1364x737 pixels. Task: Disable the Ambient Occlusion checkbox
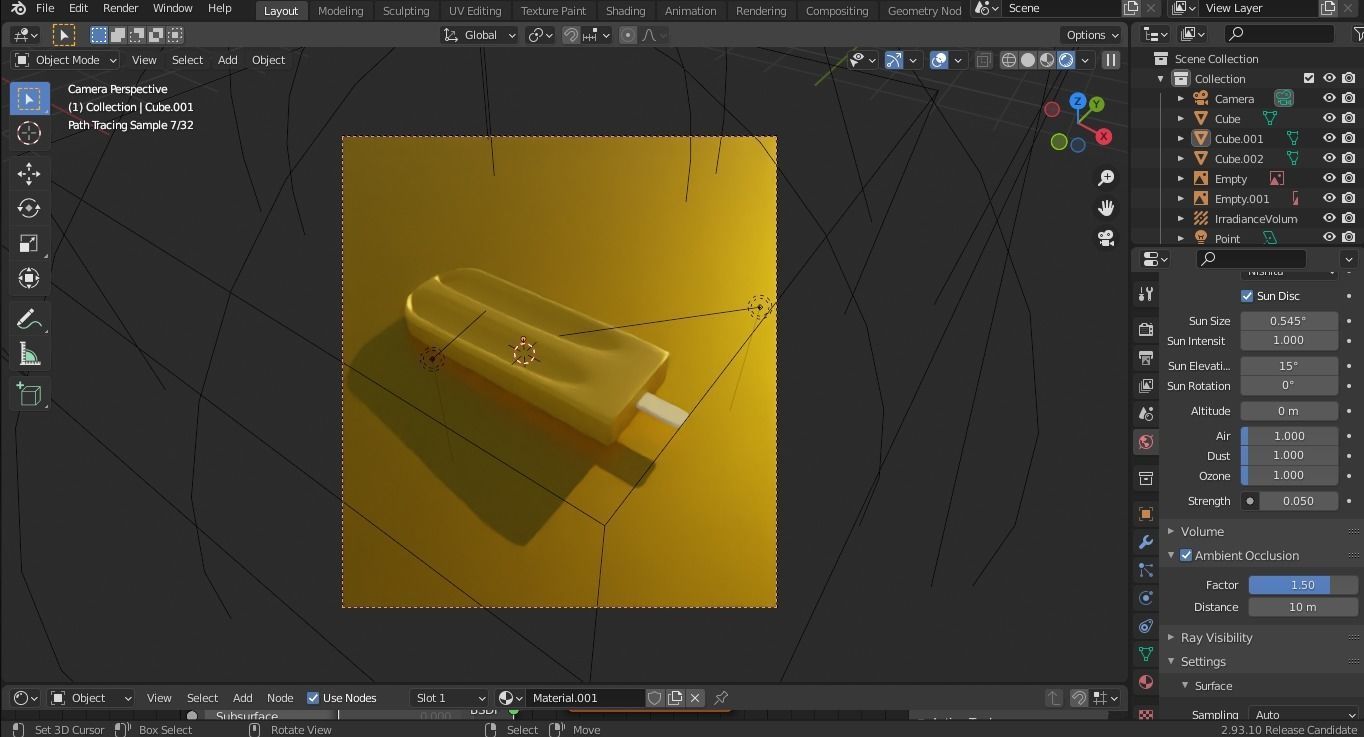(x=1186, y=555)
